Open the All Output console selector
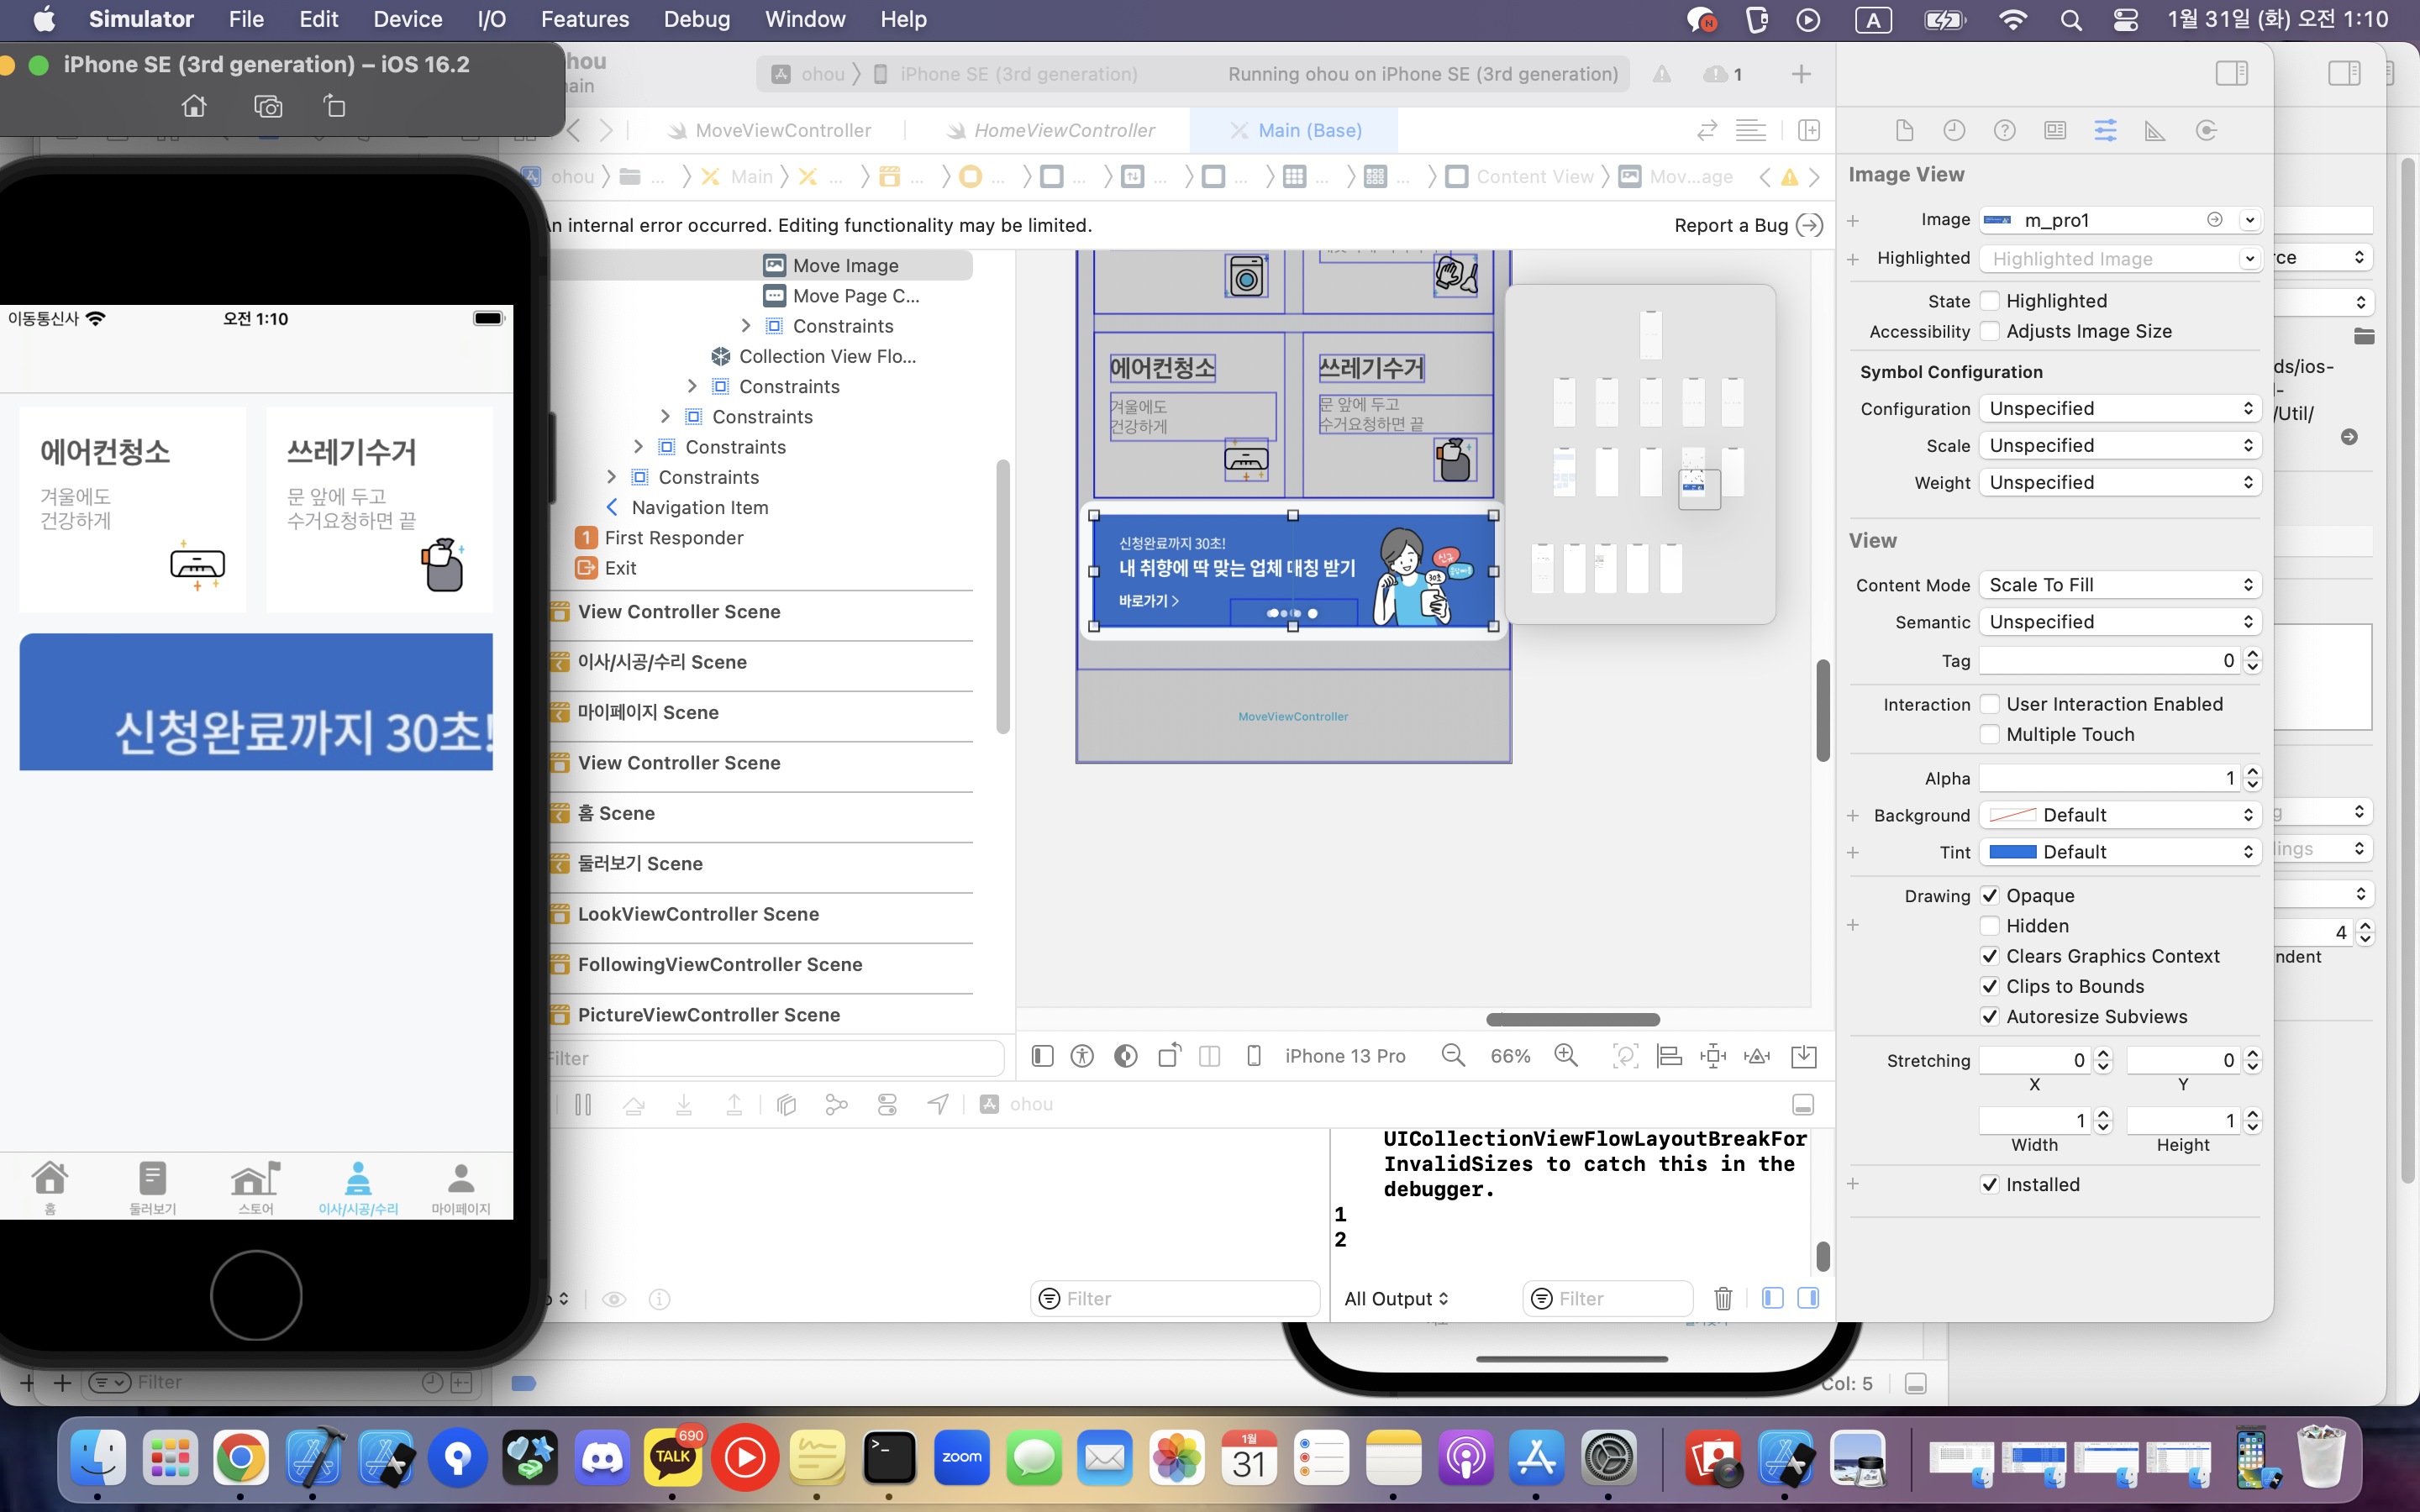 pos(1396,1298)
